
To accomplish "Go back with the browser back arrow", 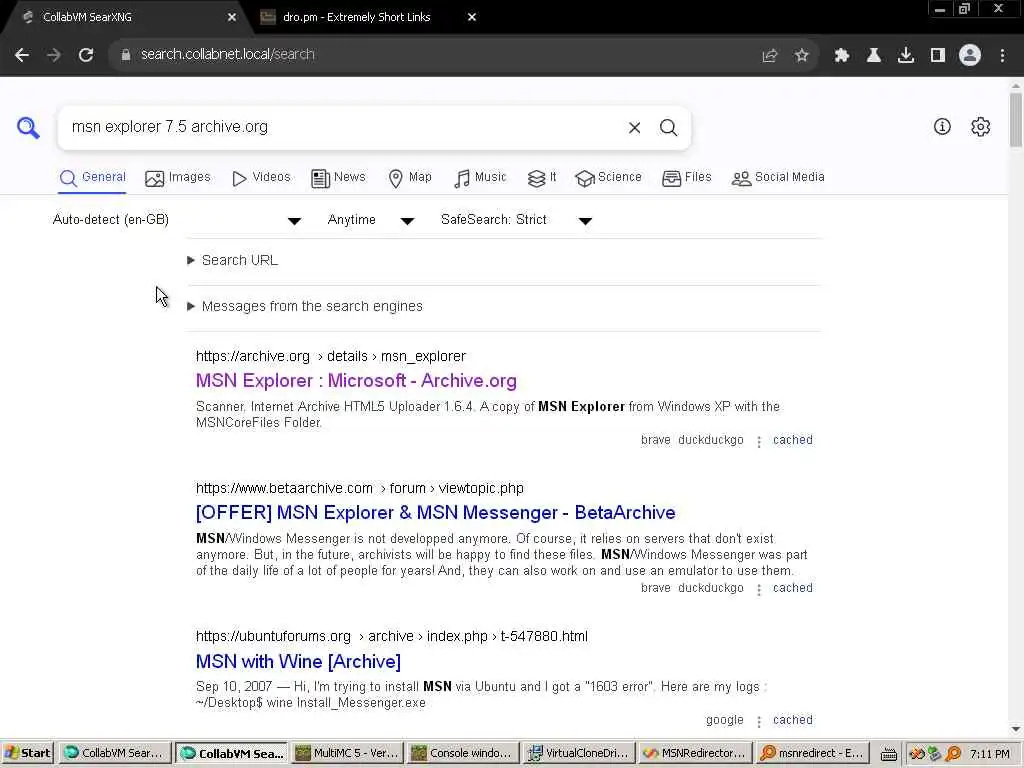I will pos(22,55).
